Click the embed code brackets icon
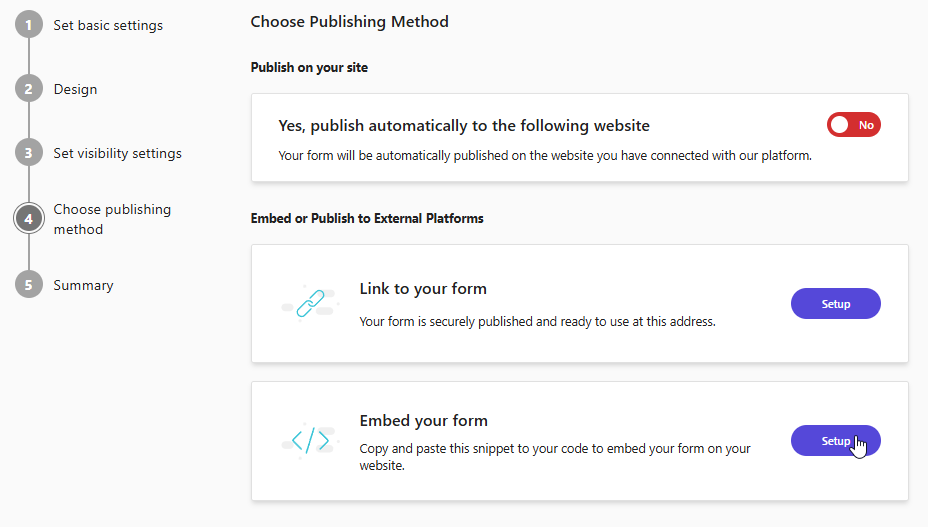Screen dimensions: 928x527 coord(309,440)
